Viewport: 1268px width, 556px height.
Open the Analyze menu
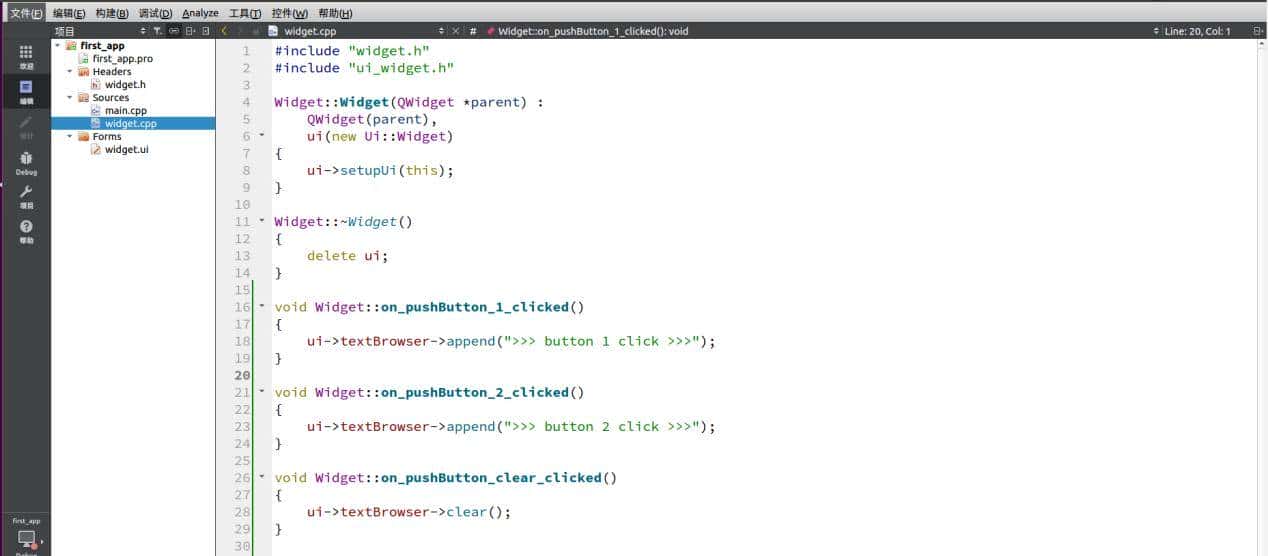(200, 13)
